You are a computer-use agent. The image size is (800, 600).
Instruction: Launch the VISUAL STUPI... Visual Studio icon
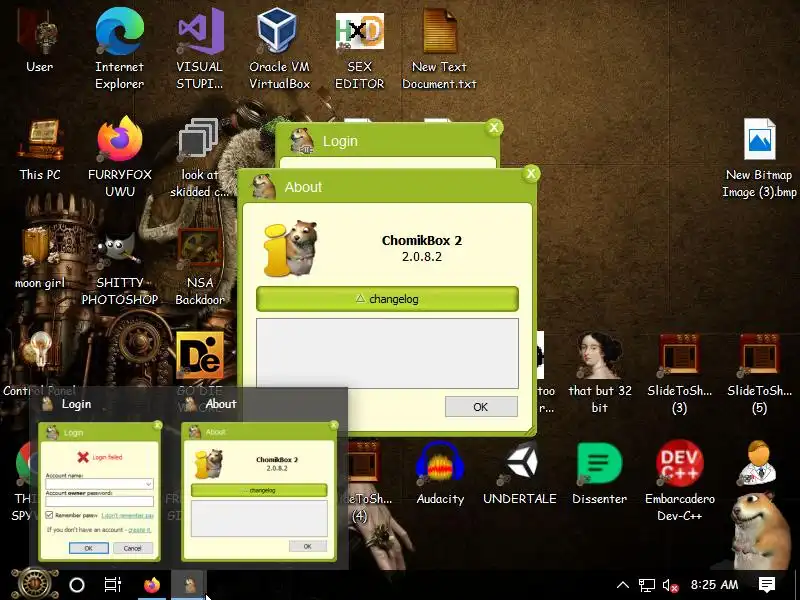click(199, 50)
